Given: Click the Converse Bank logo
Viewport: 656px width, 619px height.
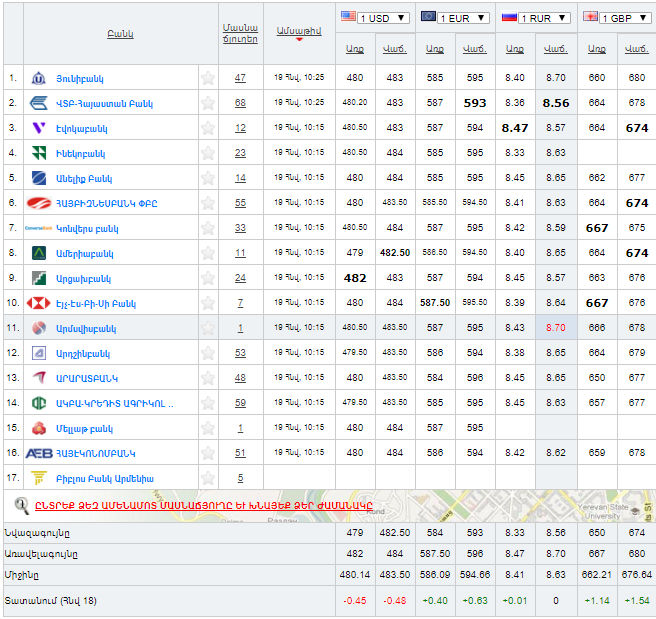Looking at the screenshot, I should (x=39, y=228).
